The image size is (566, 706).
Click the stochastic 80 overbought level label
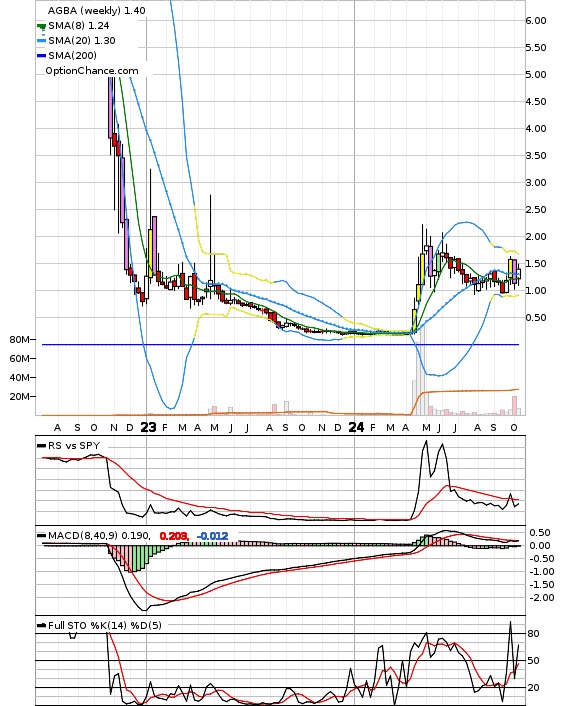(x=534, y=634)
